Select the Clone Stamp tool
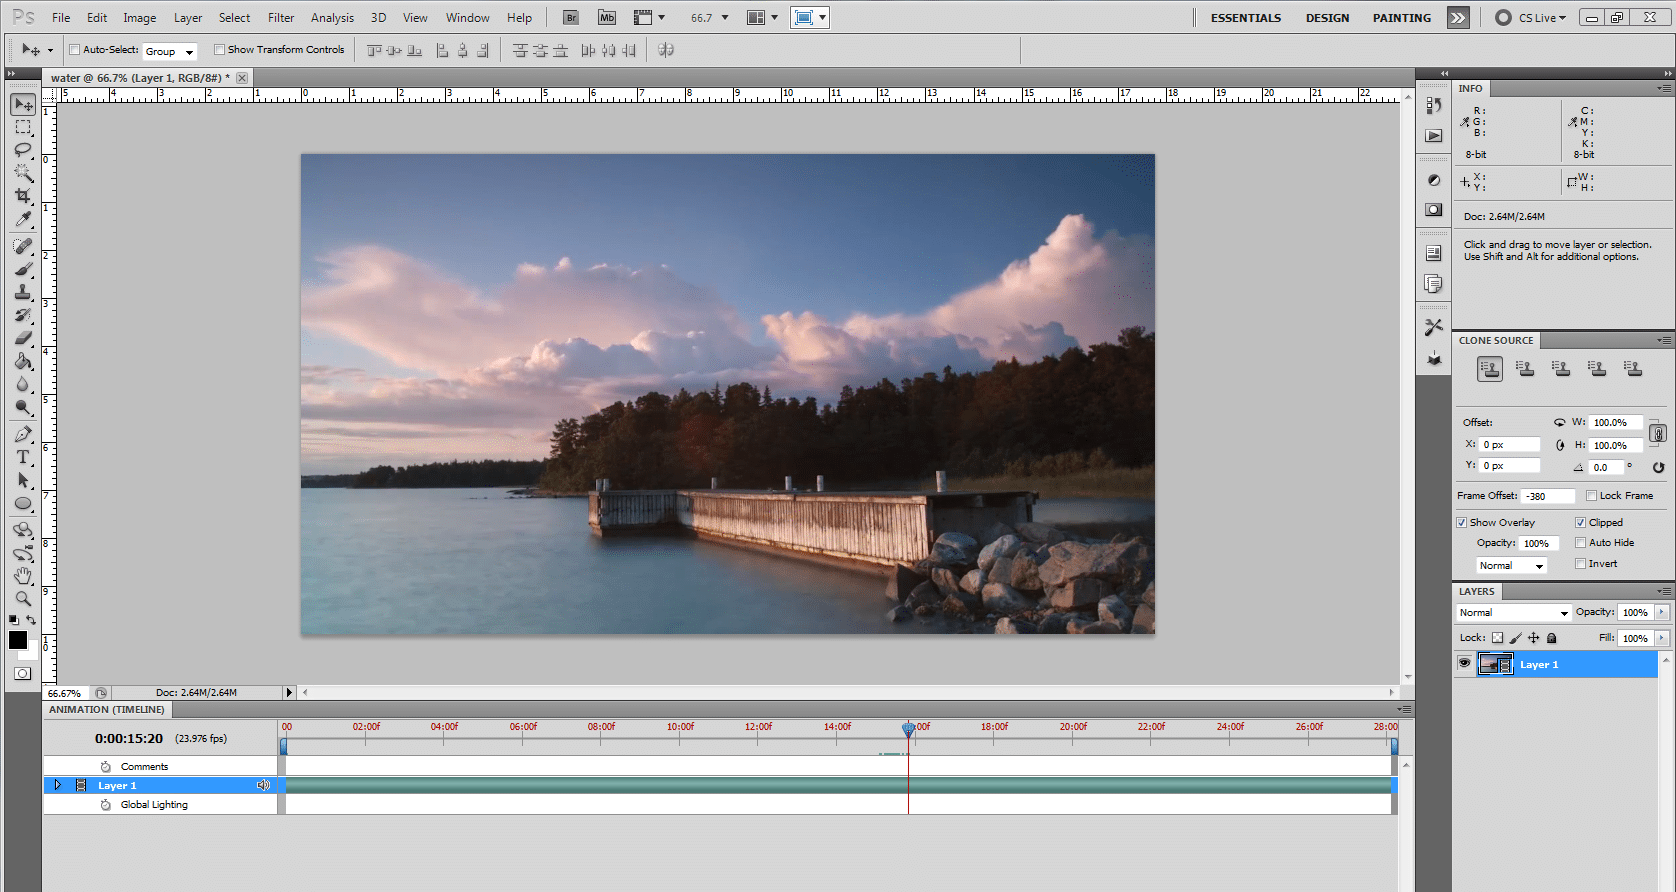 point(23,292)
